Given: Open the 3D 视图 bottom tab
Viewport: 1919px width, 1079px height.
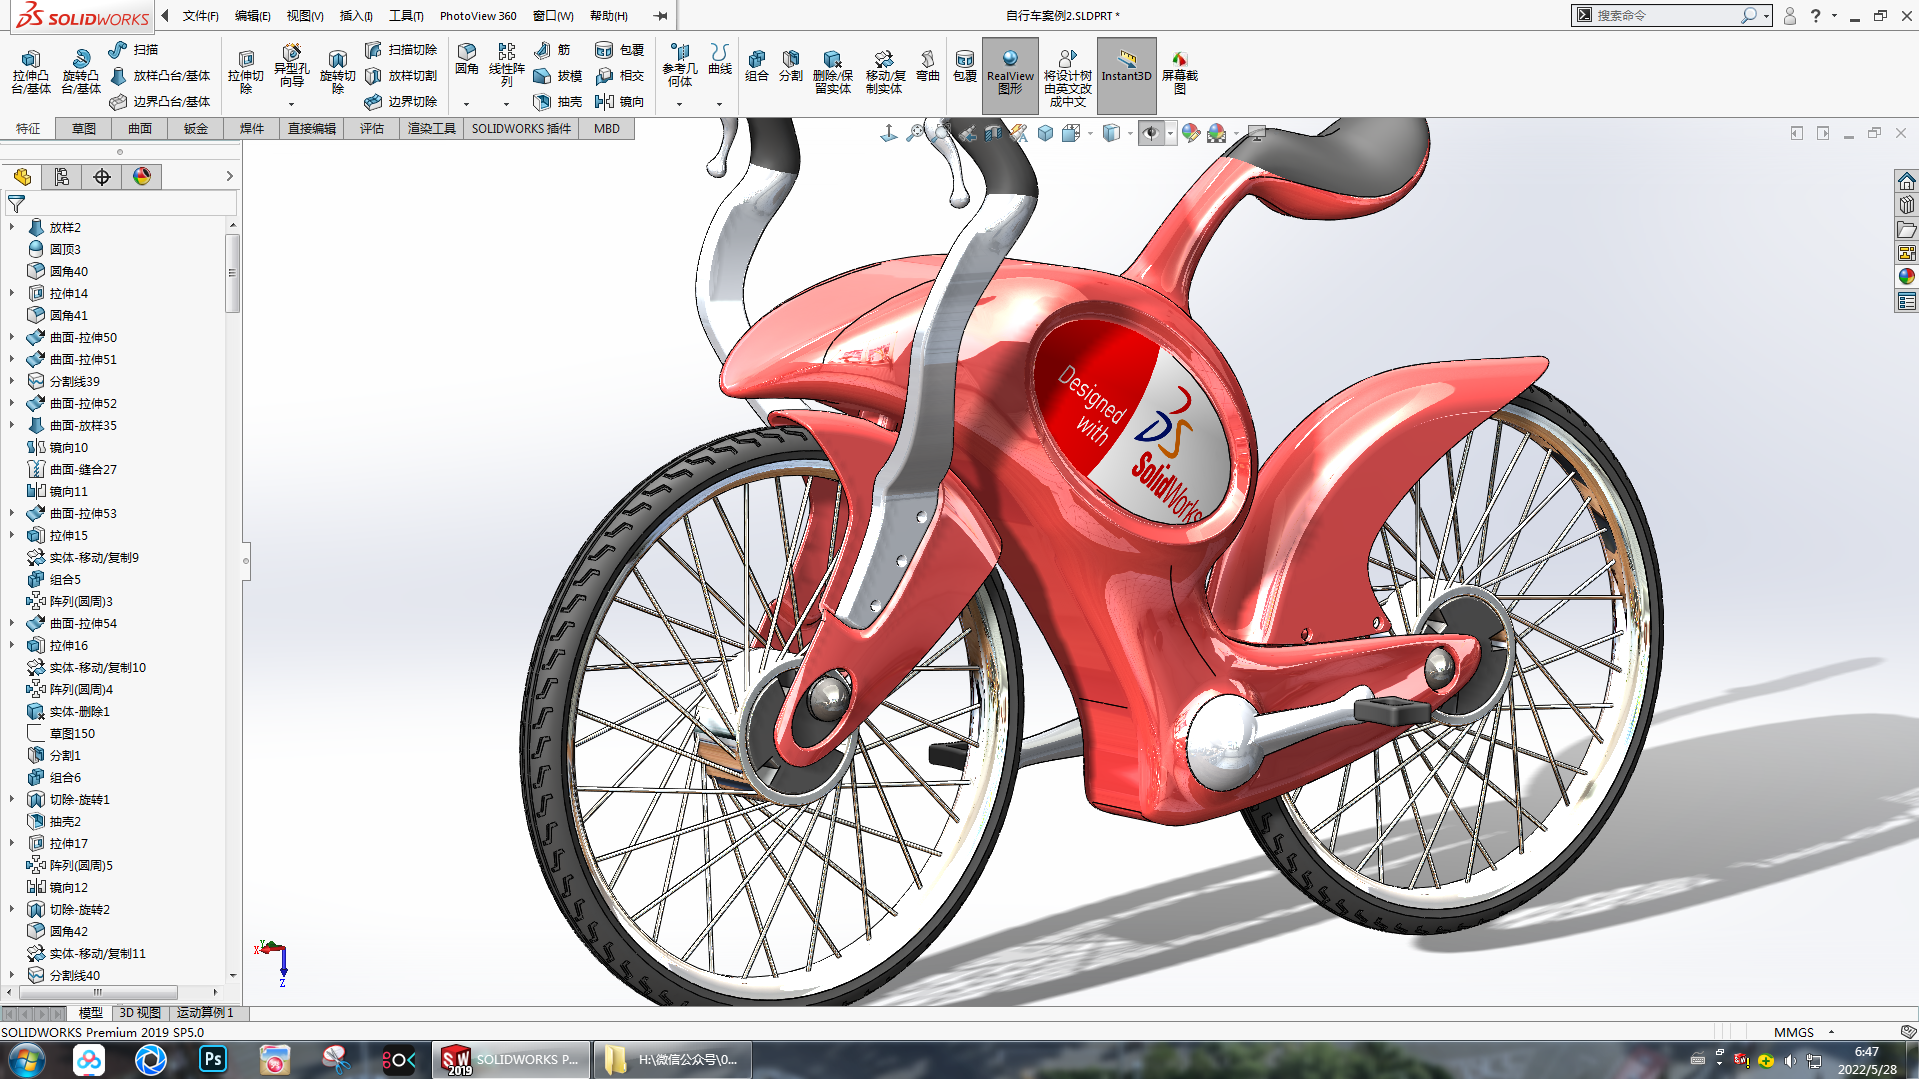Looking at the screenshot, I should (140, 1013).
